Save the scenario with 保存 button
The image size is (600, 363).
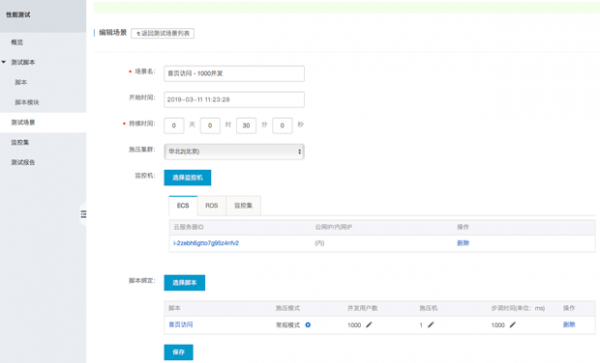tap(179, 352)
